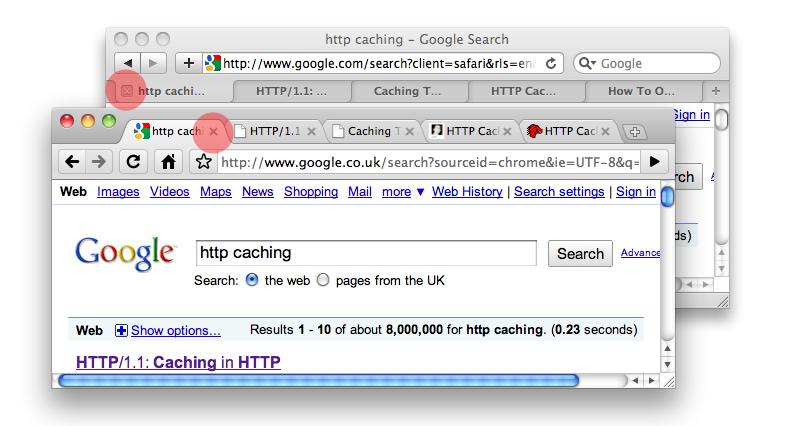The image size is (789, 426).
Task: Click Sign in link in Chrome window
Action: 636,192
